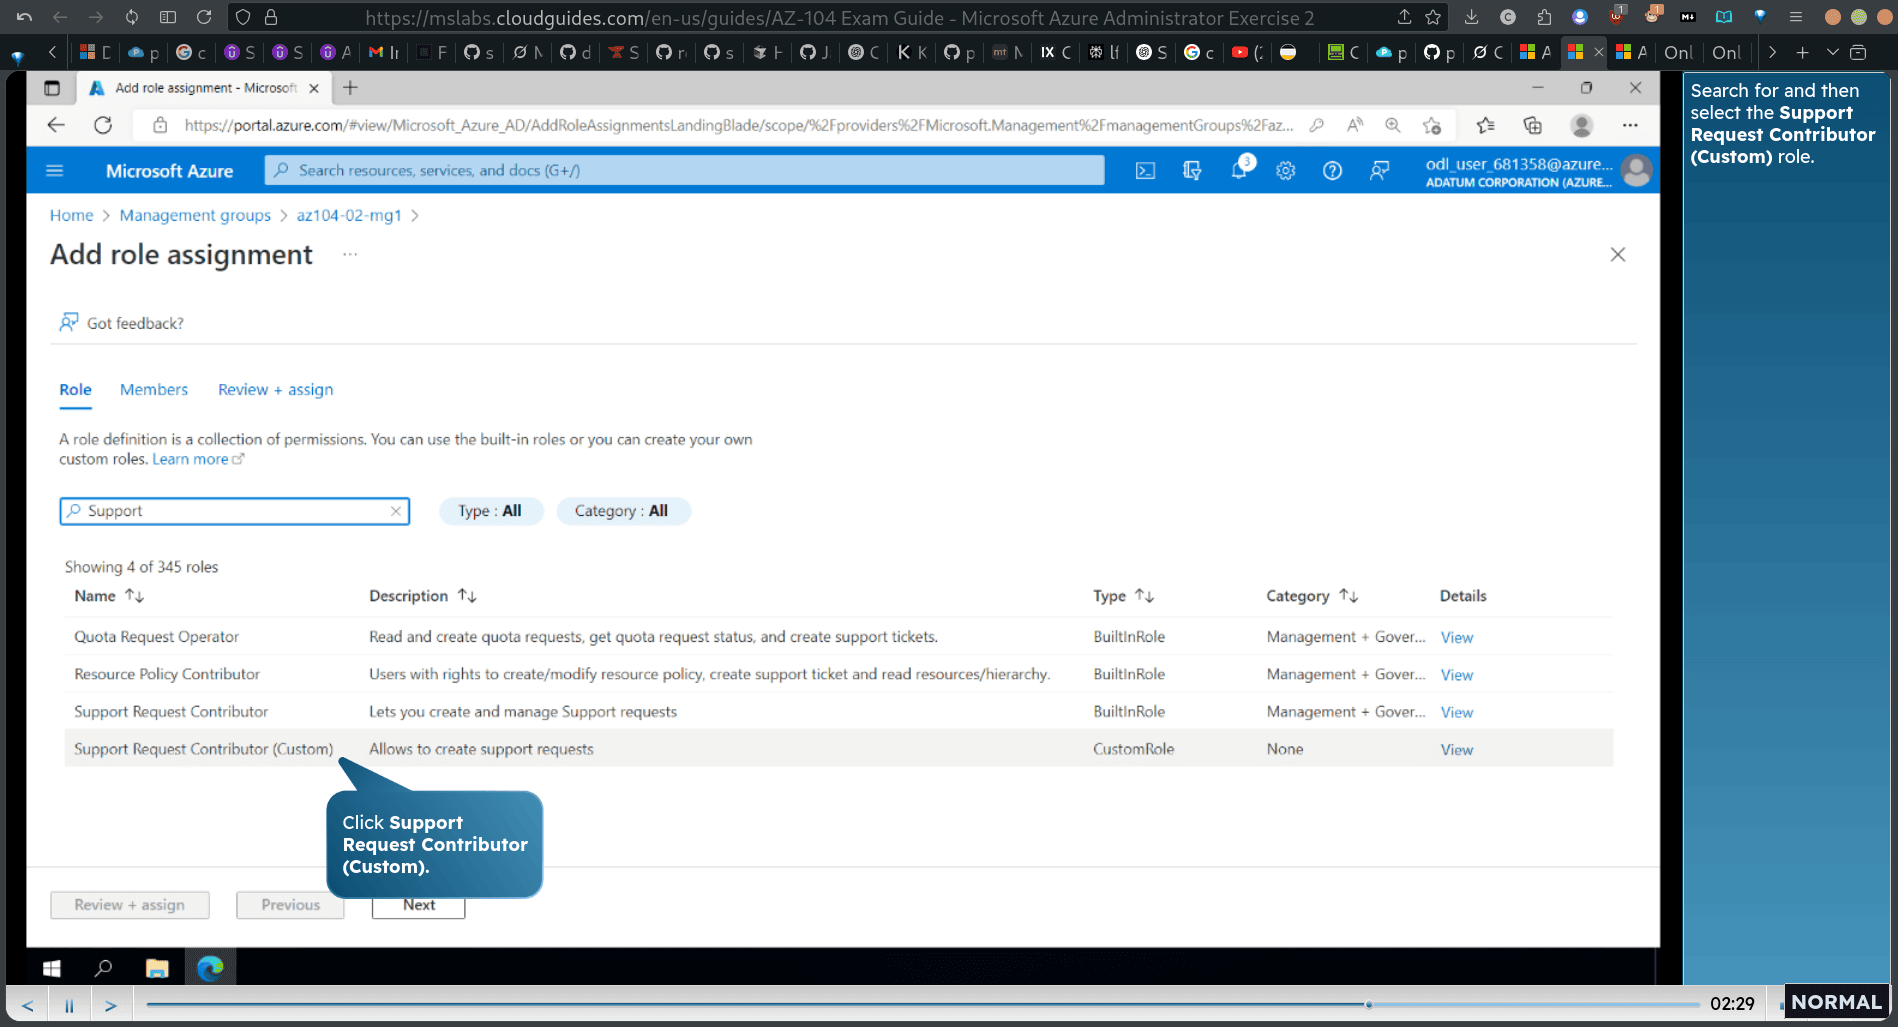Pause the guide playback

pos(69,1005)
